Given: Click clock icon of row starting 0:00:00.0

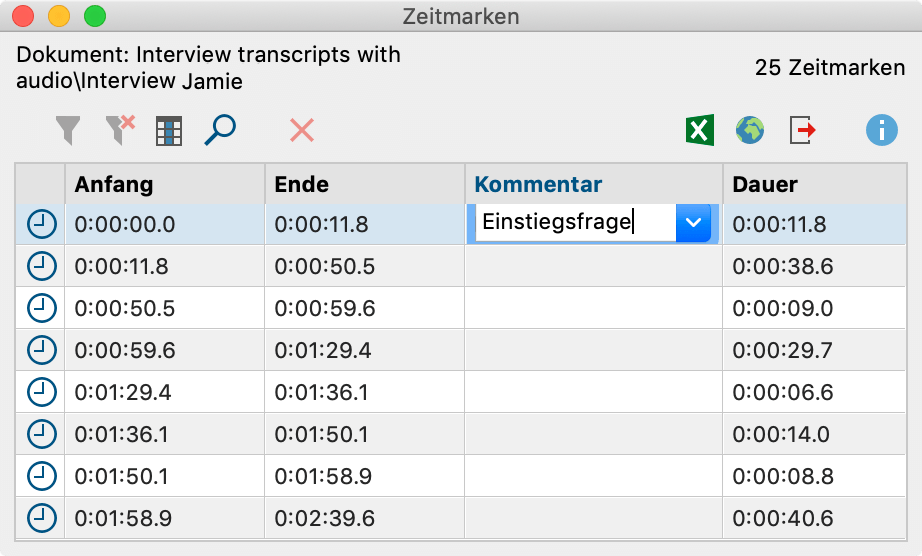Looking at the screenshot, I should [42, 224].
